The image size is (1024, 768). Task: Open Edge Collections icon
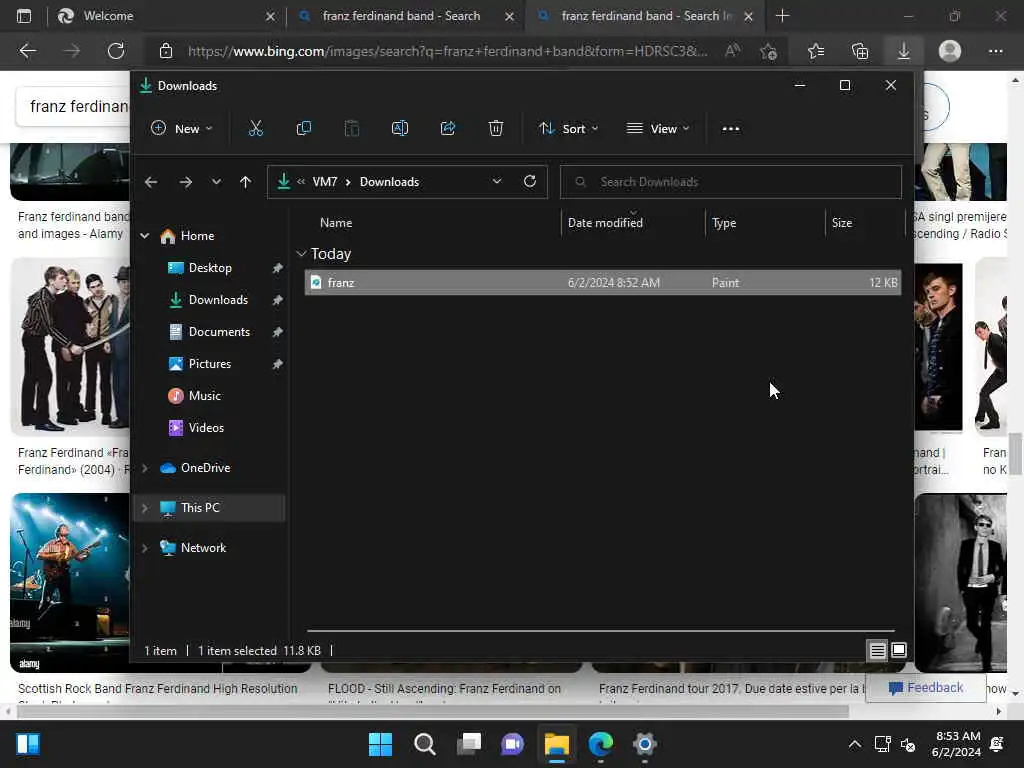pos(859,51)
